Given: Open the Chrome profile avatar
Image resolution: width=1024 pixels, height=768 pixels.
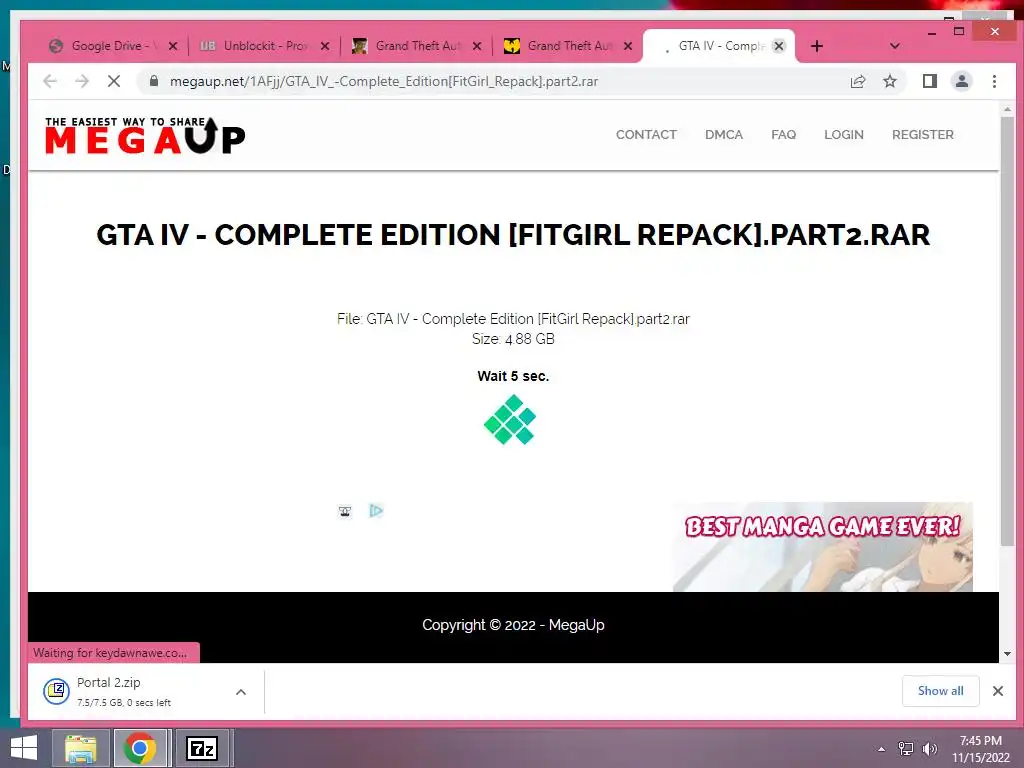Looking at the screenshot, I should coord(961,81).
